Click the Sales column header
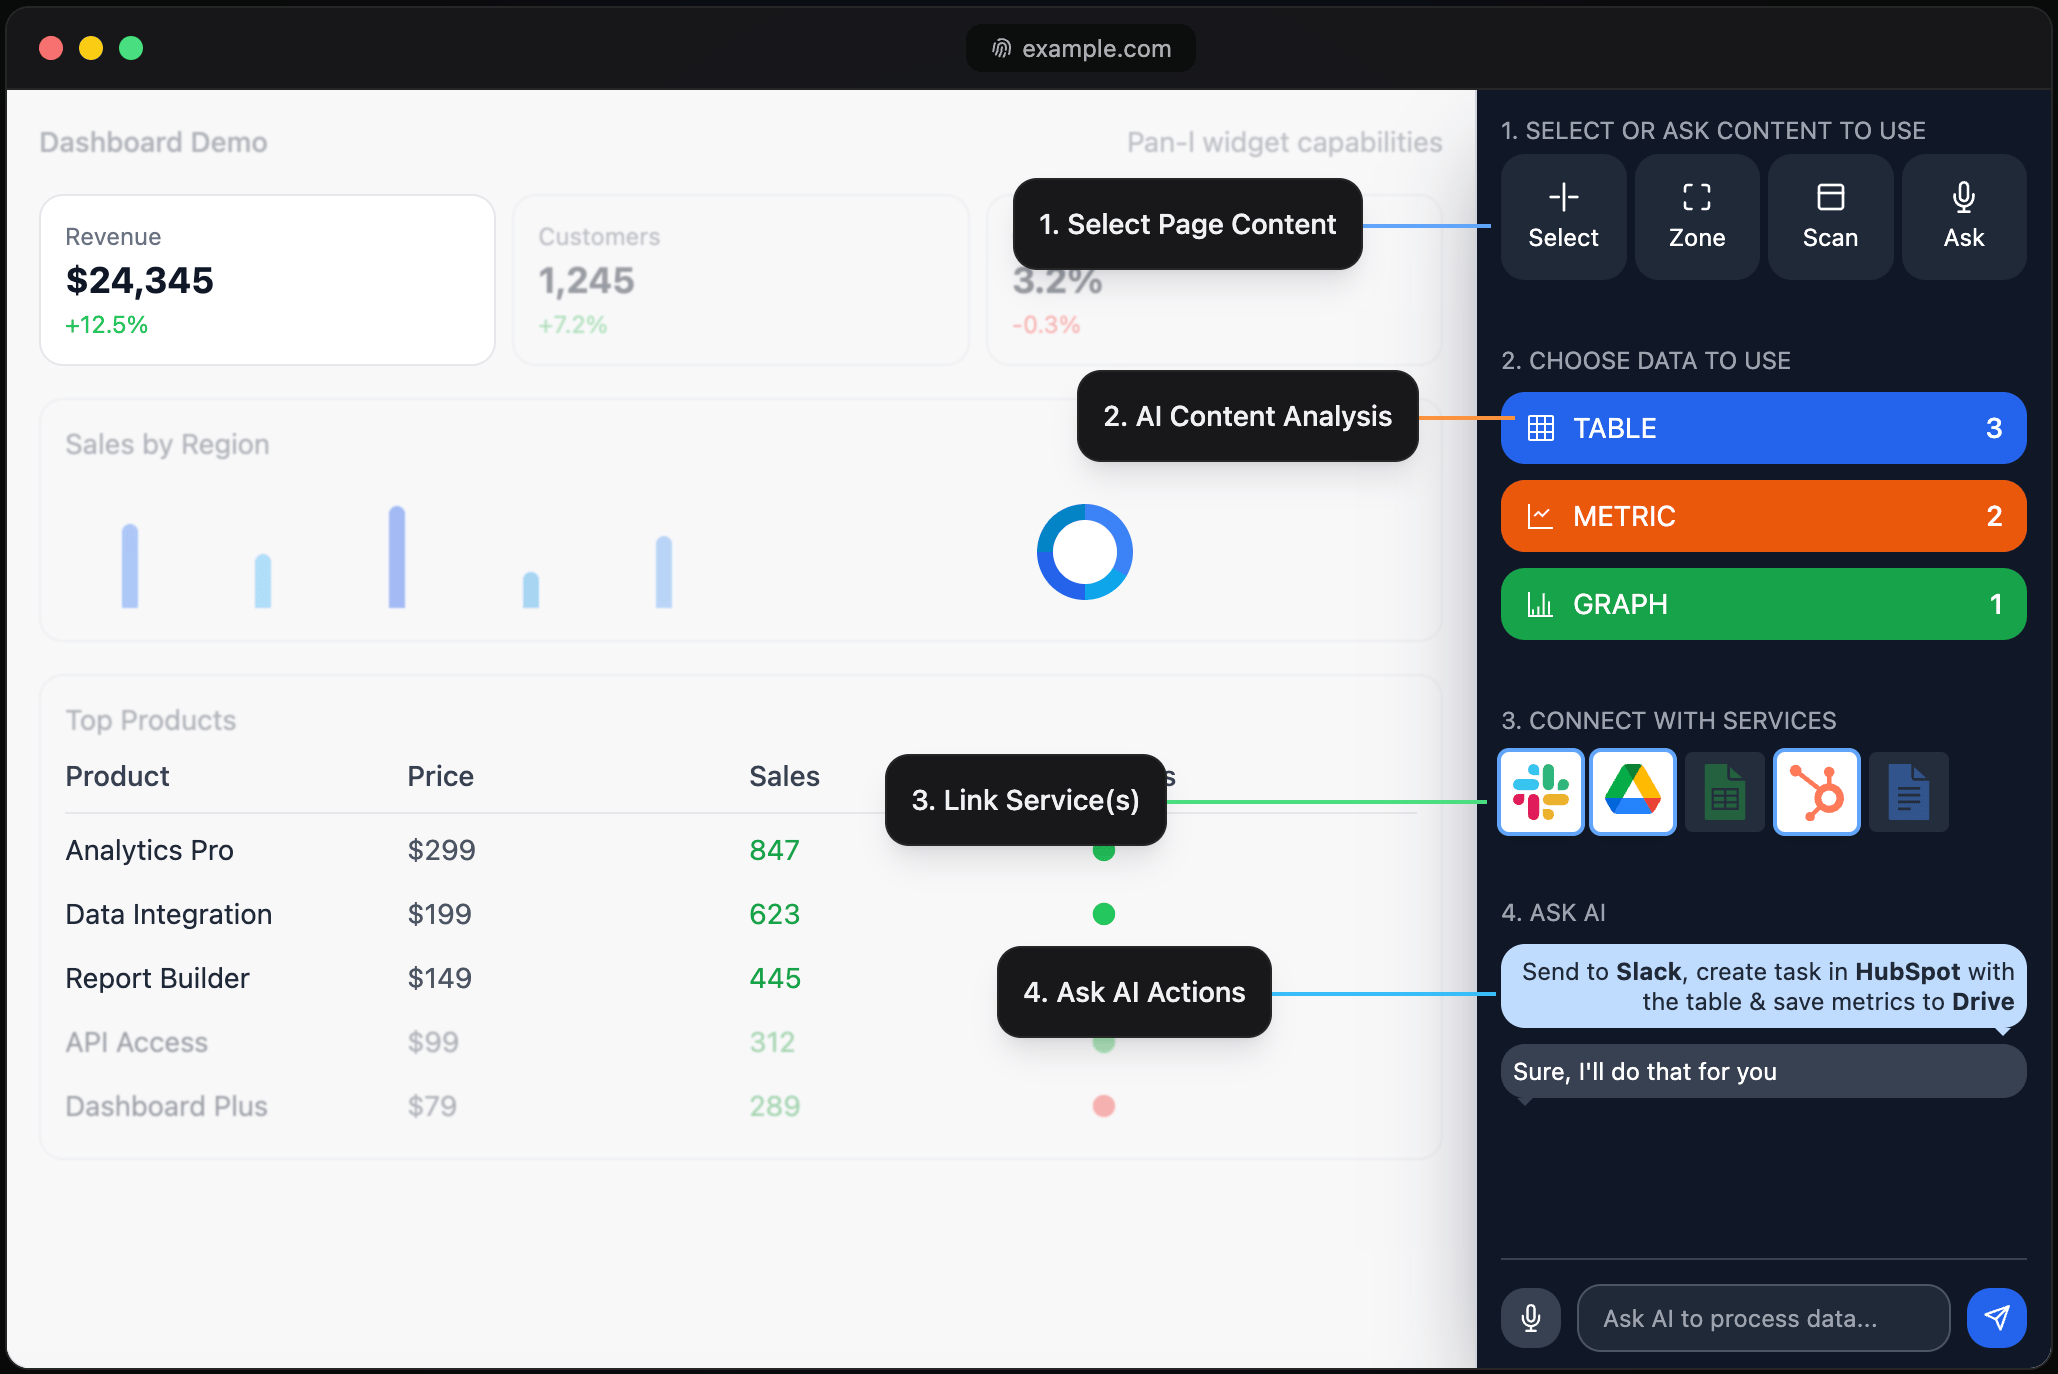Screen dimensions: 2058x1374 (x=784, y=776)
